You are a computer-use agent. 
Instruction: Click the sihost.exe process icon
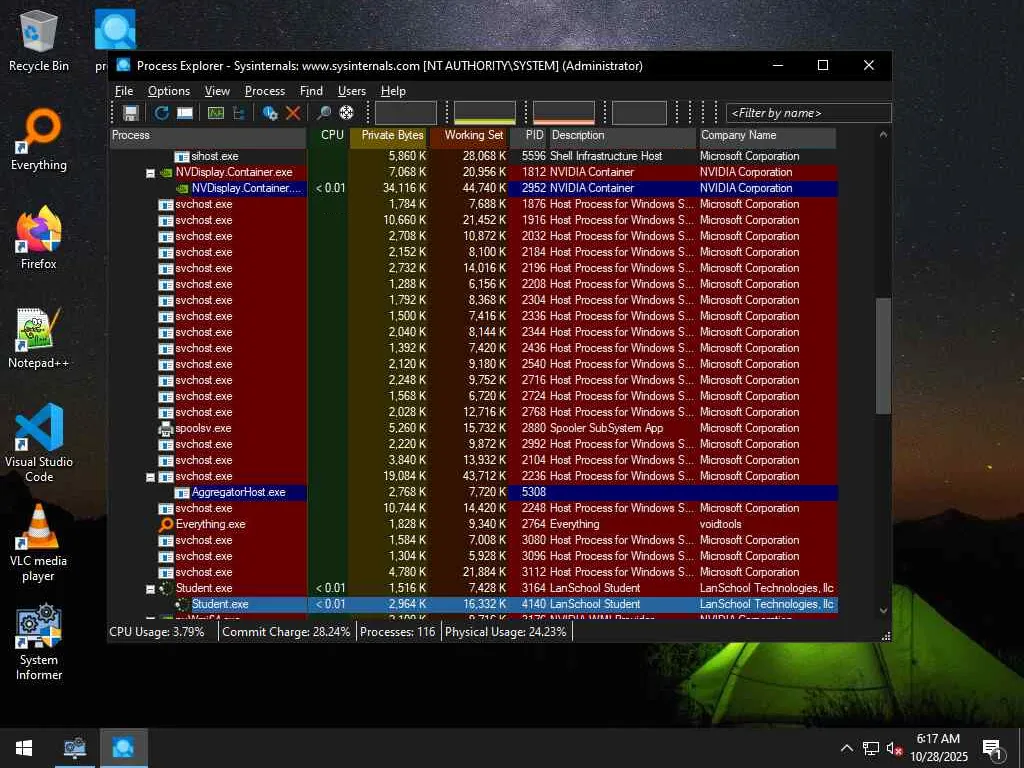182,157
